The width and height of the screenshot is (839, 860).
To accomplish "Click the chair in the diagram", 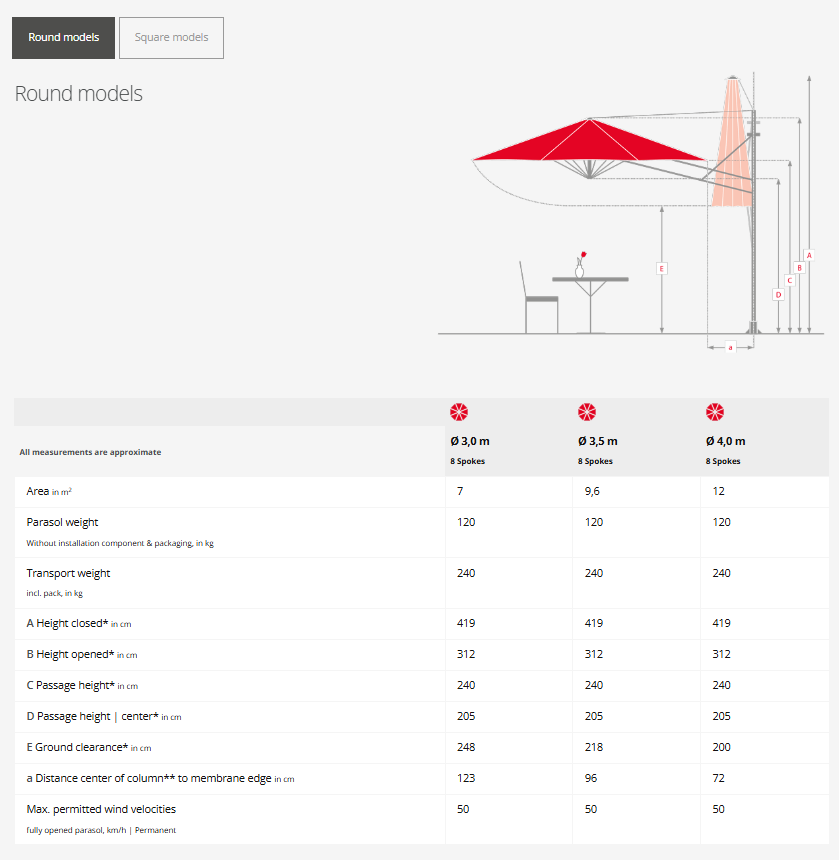I will tap(537, 299).
